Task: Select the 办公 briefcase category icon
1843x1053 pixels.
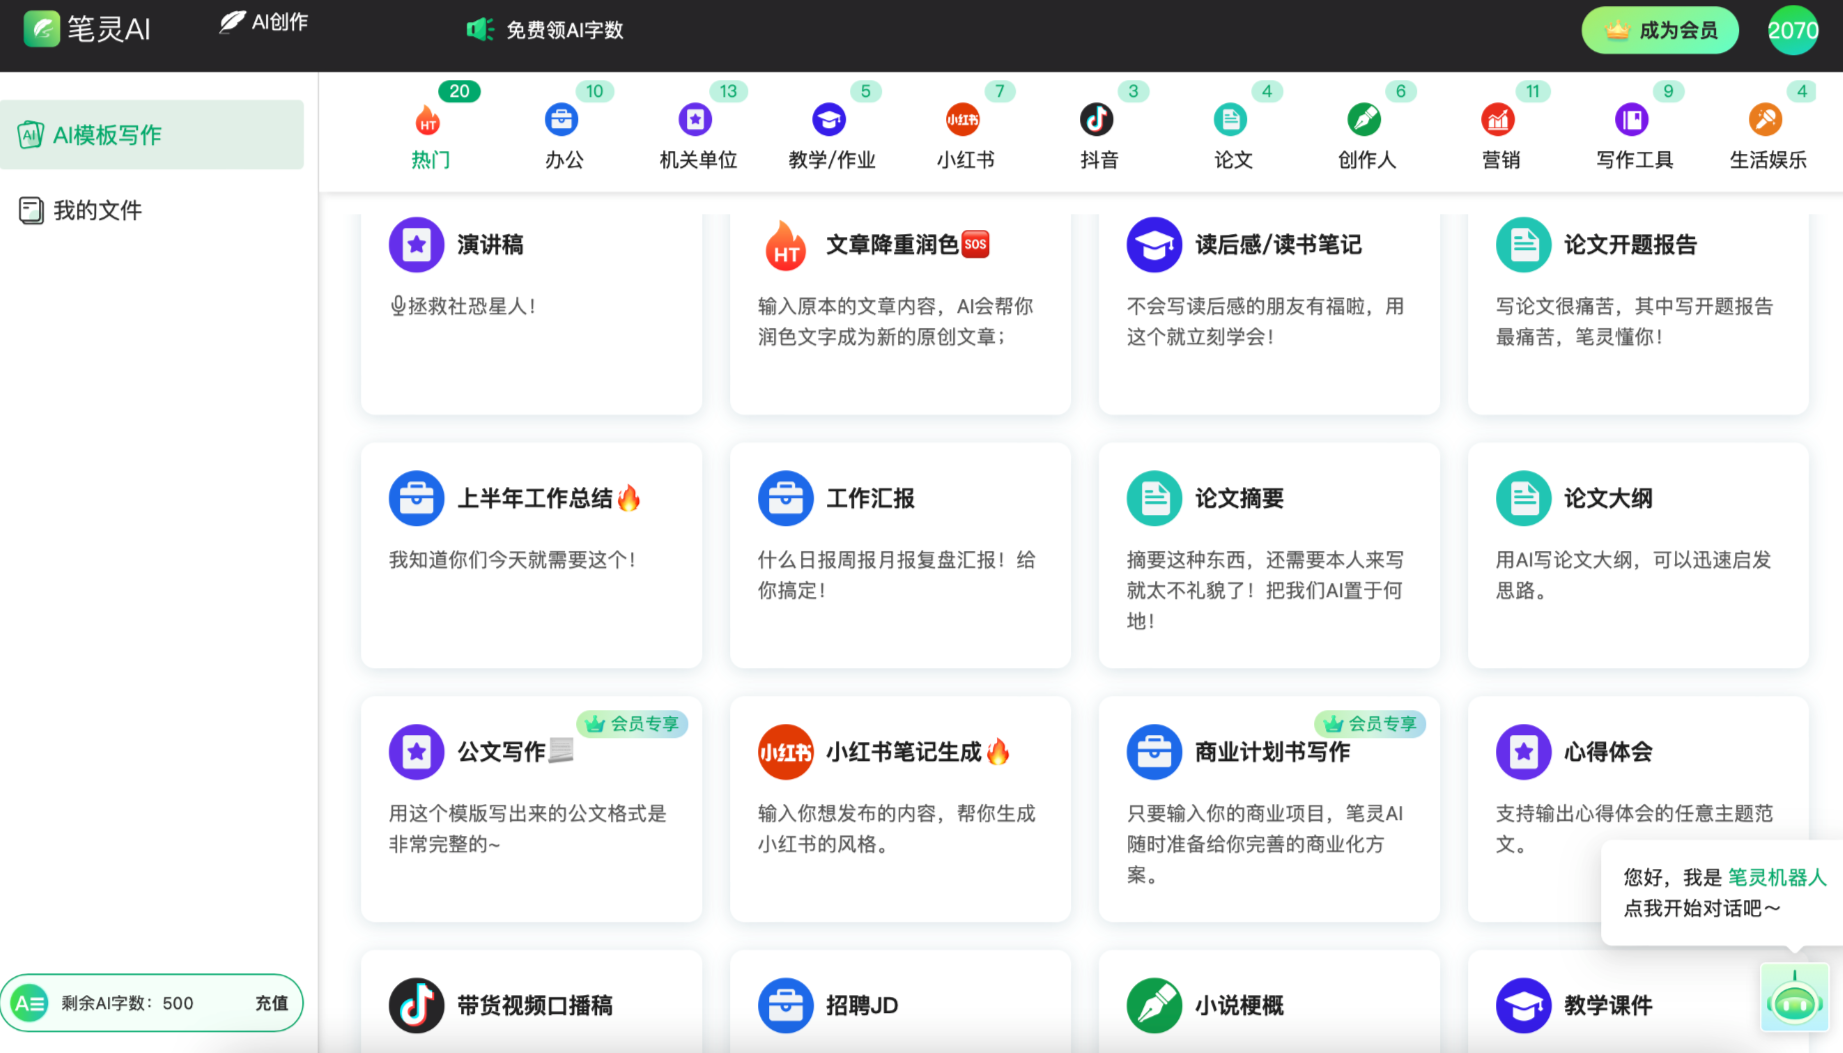Action: tap(562, 120)
